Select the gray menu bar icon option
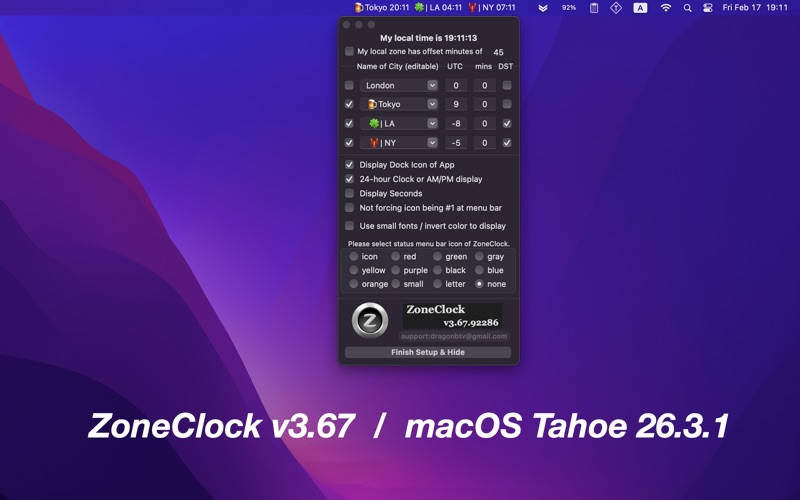Image resolution: width=800 pixels, height=500 pixels. pos(479,257)
